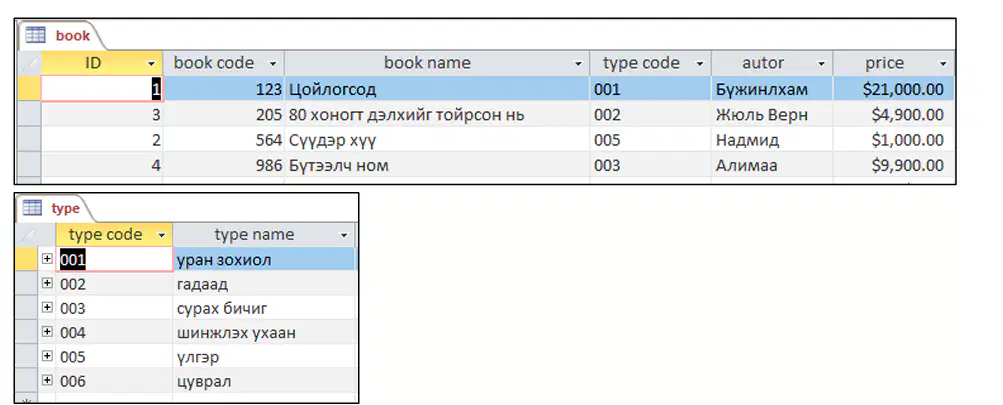
Task: Click the book name cell Цойлогсод
Action: pos(437,89)
